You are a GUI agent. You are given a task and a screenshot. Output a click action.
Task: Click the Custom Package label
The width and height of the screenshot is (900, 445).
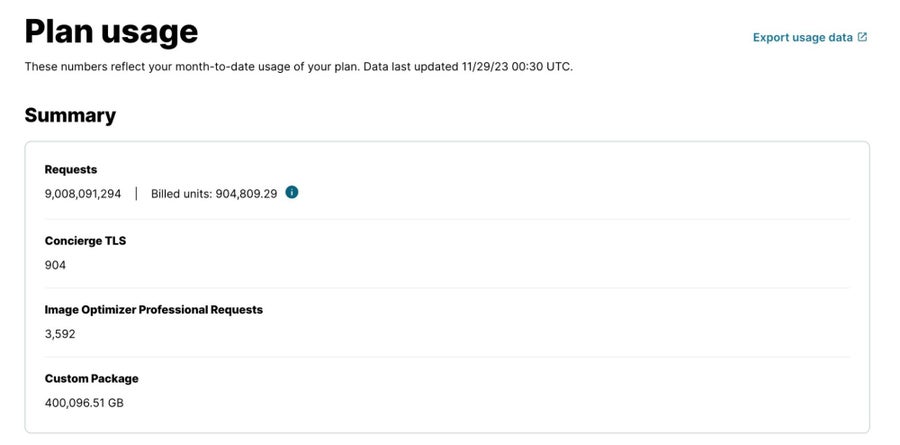point(92,378)
